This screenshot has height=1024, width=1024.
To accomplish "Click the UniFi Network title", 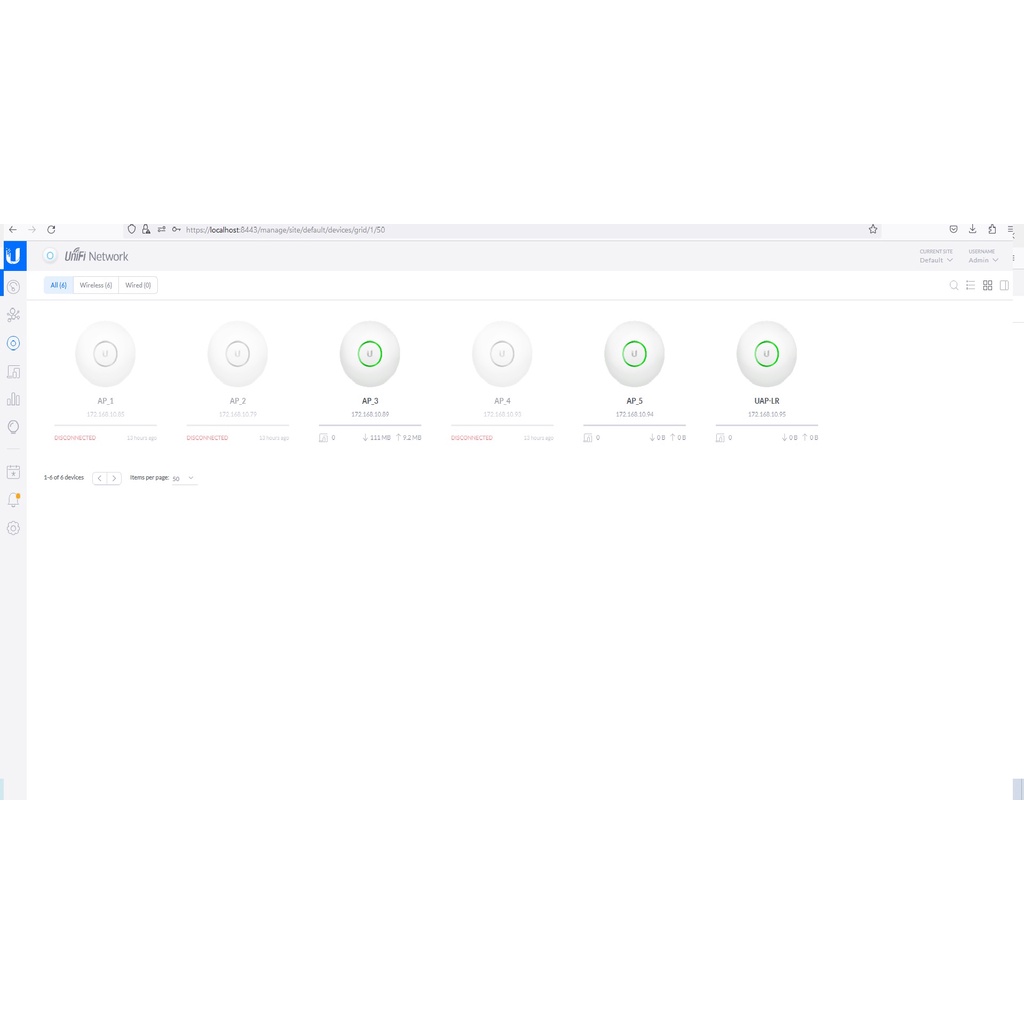I will pyautogui.click(x=96, y=256).
